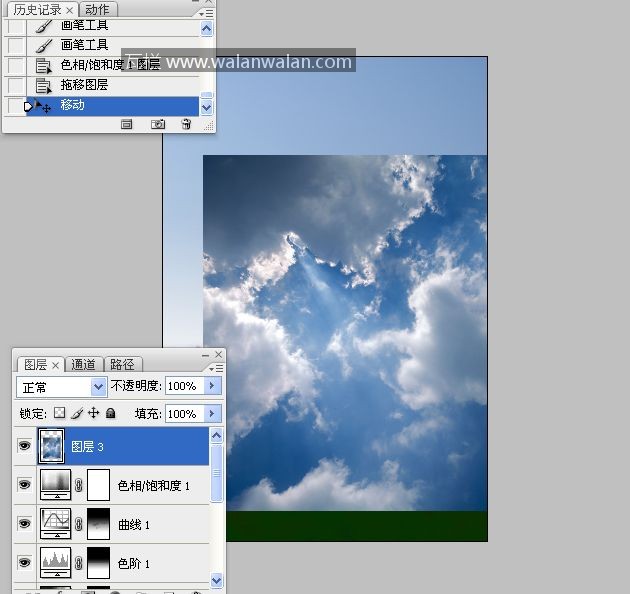Toggle visibility of 色相/饱和度 1 layer

point(24,485)
